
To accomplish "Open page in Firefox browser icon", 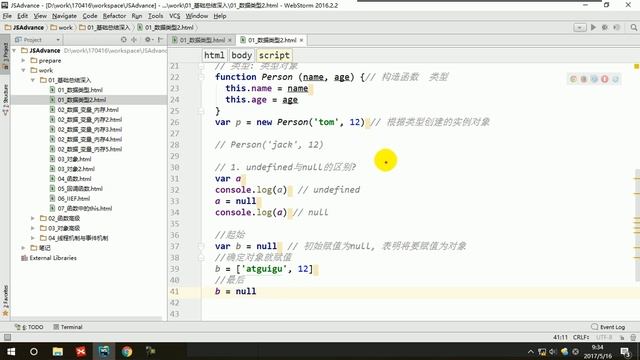I will [x=584, y=79].
